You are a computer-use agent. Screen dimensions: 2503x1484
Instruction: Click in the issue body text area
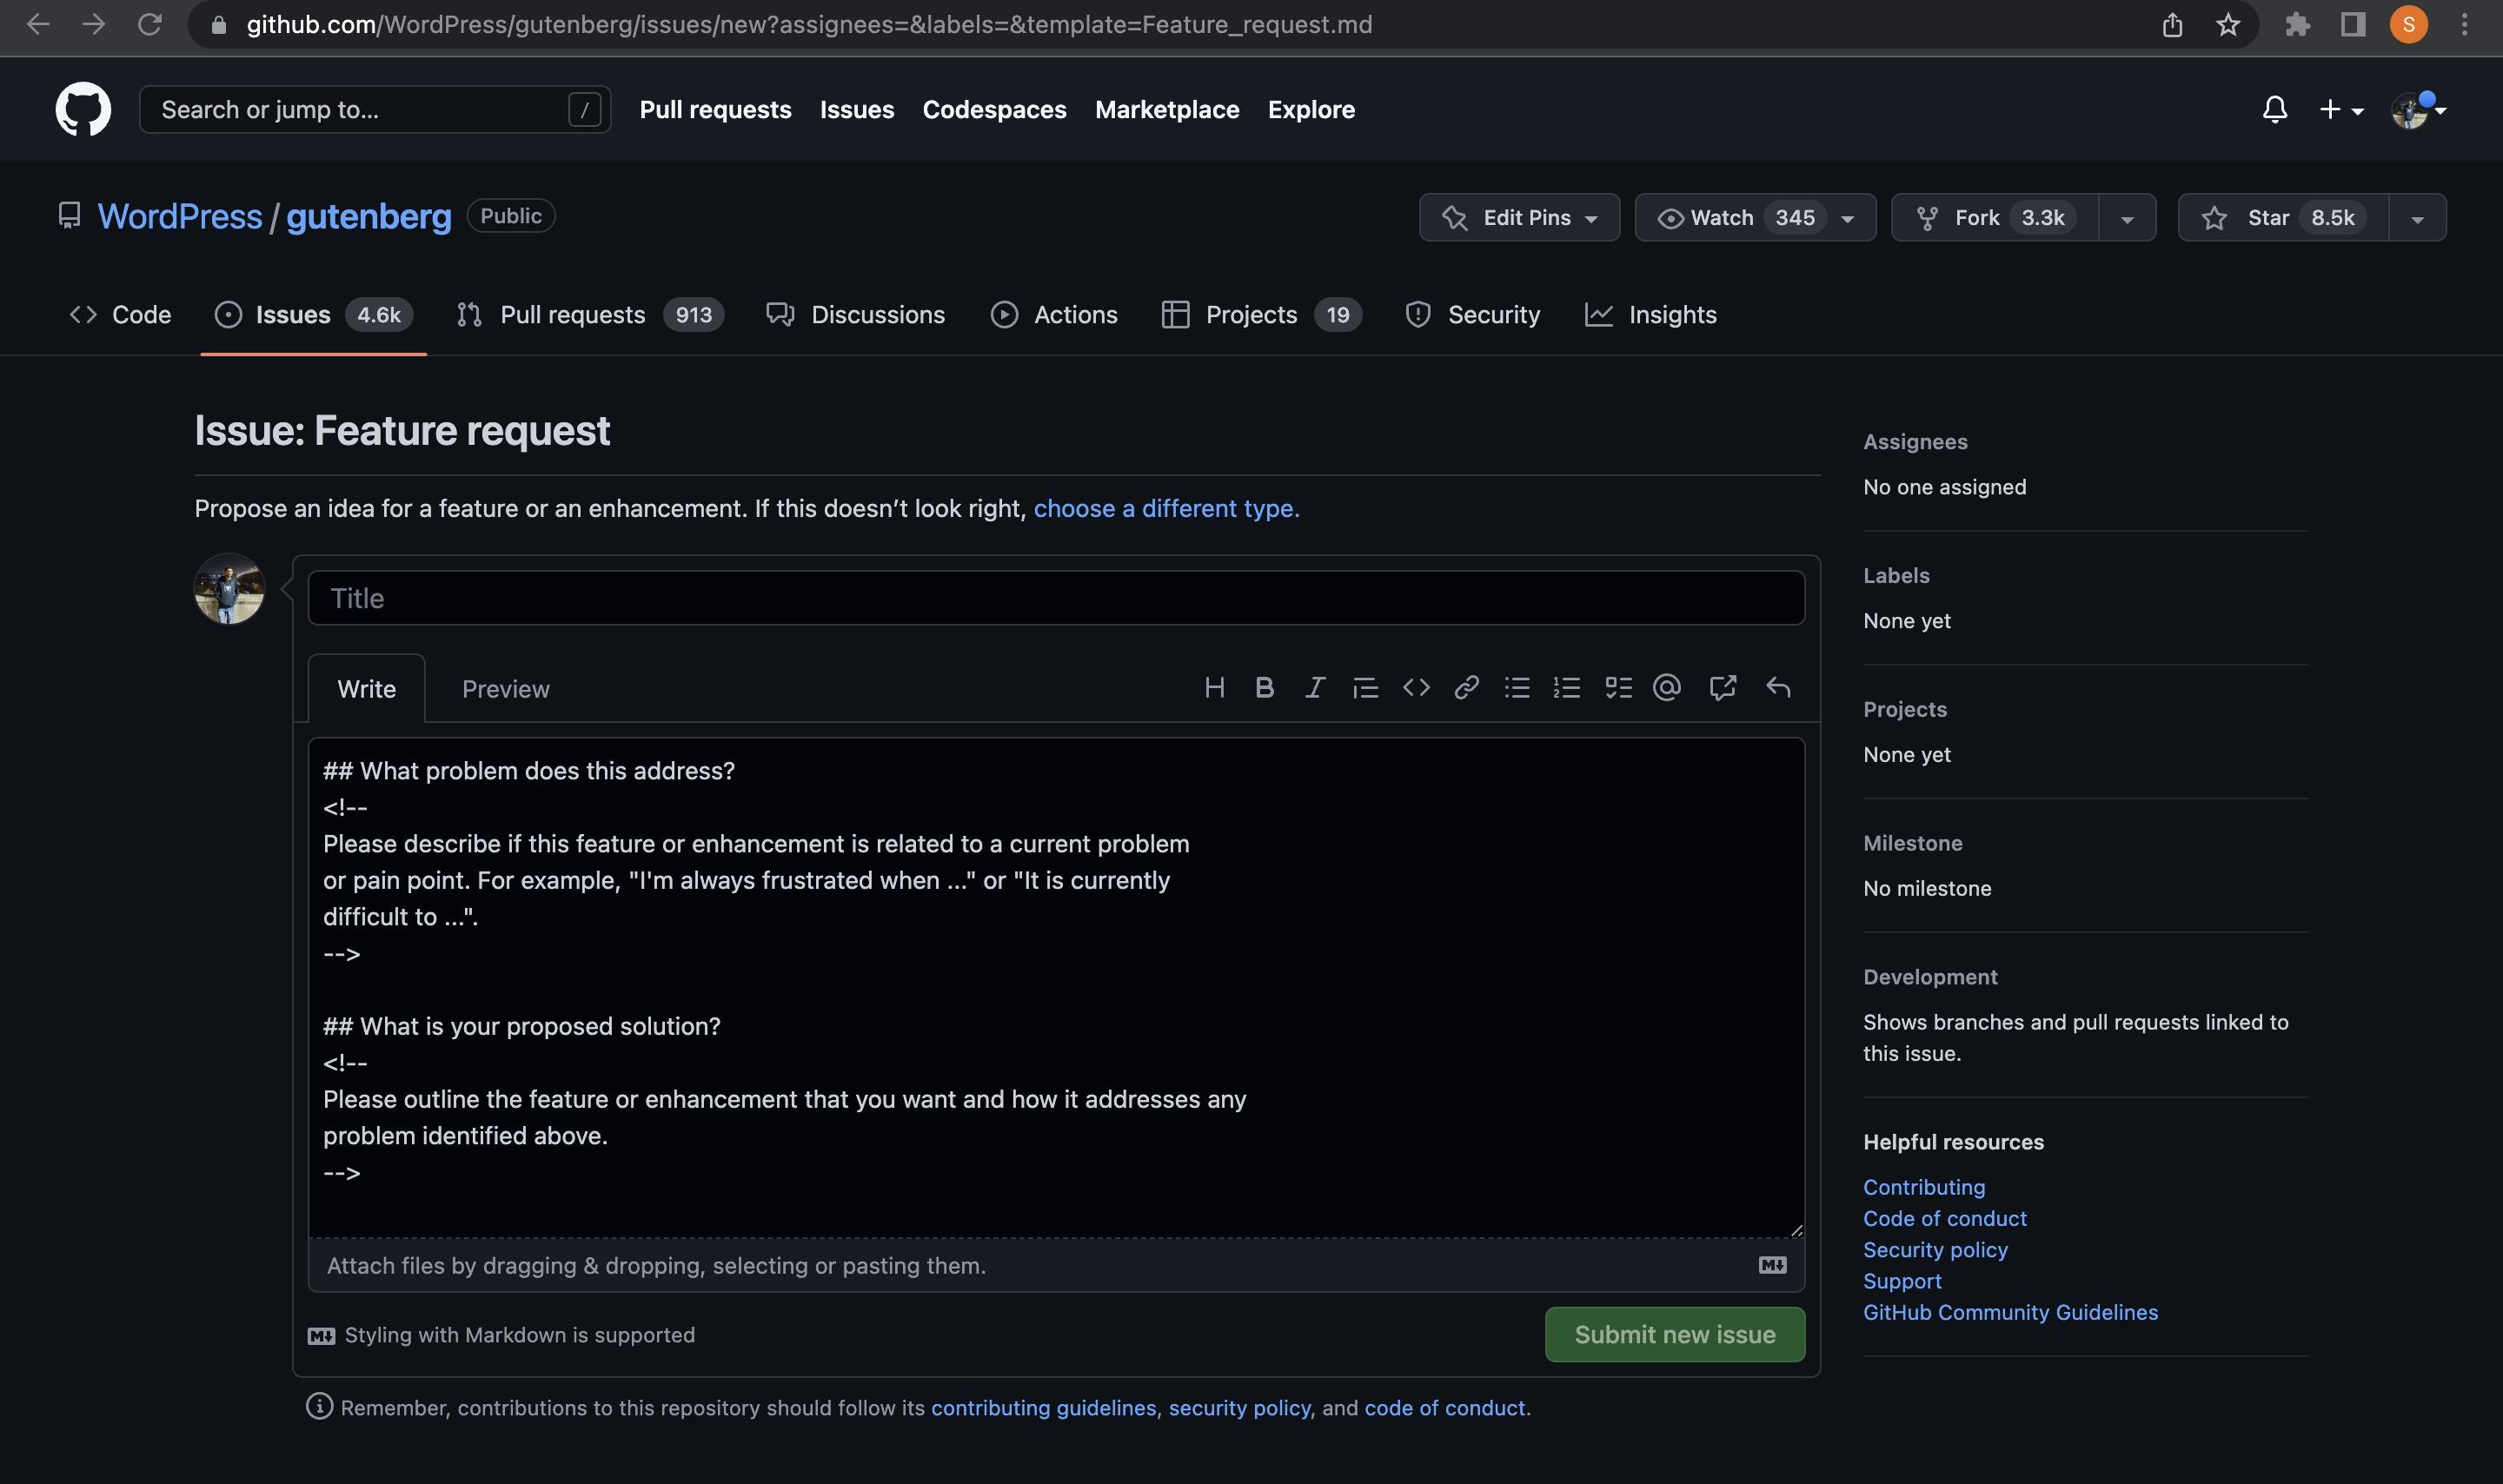click(x=1056, y=988)
